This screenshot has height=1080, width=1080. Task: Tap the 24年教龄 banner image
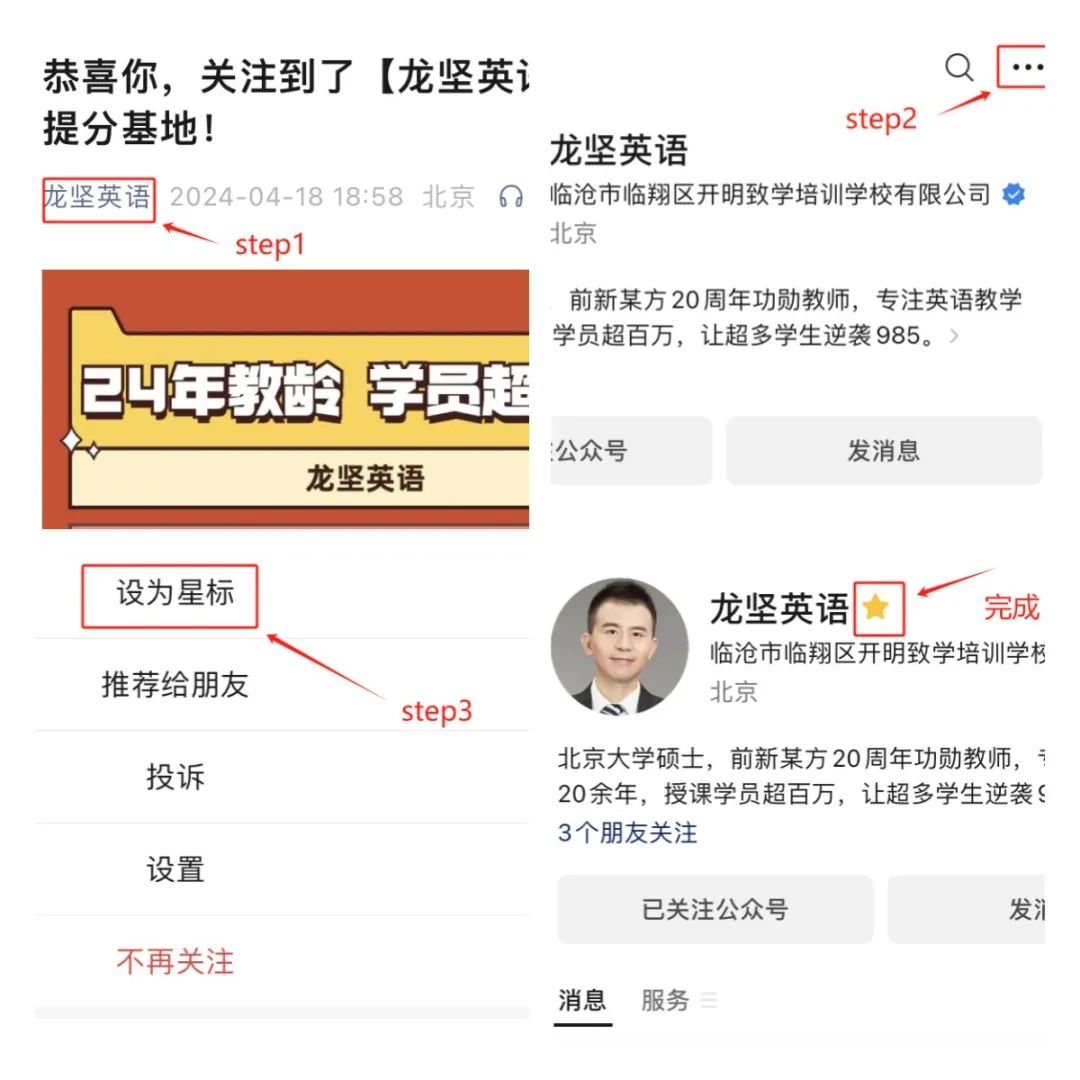click(x=285, y=399)
